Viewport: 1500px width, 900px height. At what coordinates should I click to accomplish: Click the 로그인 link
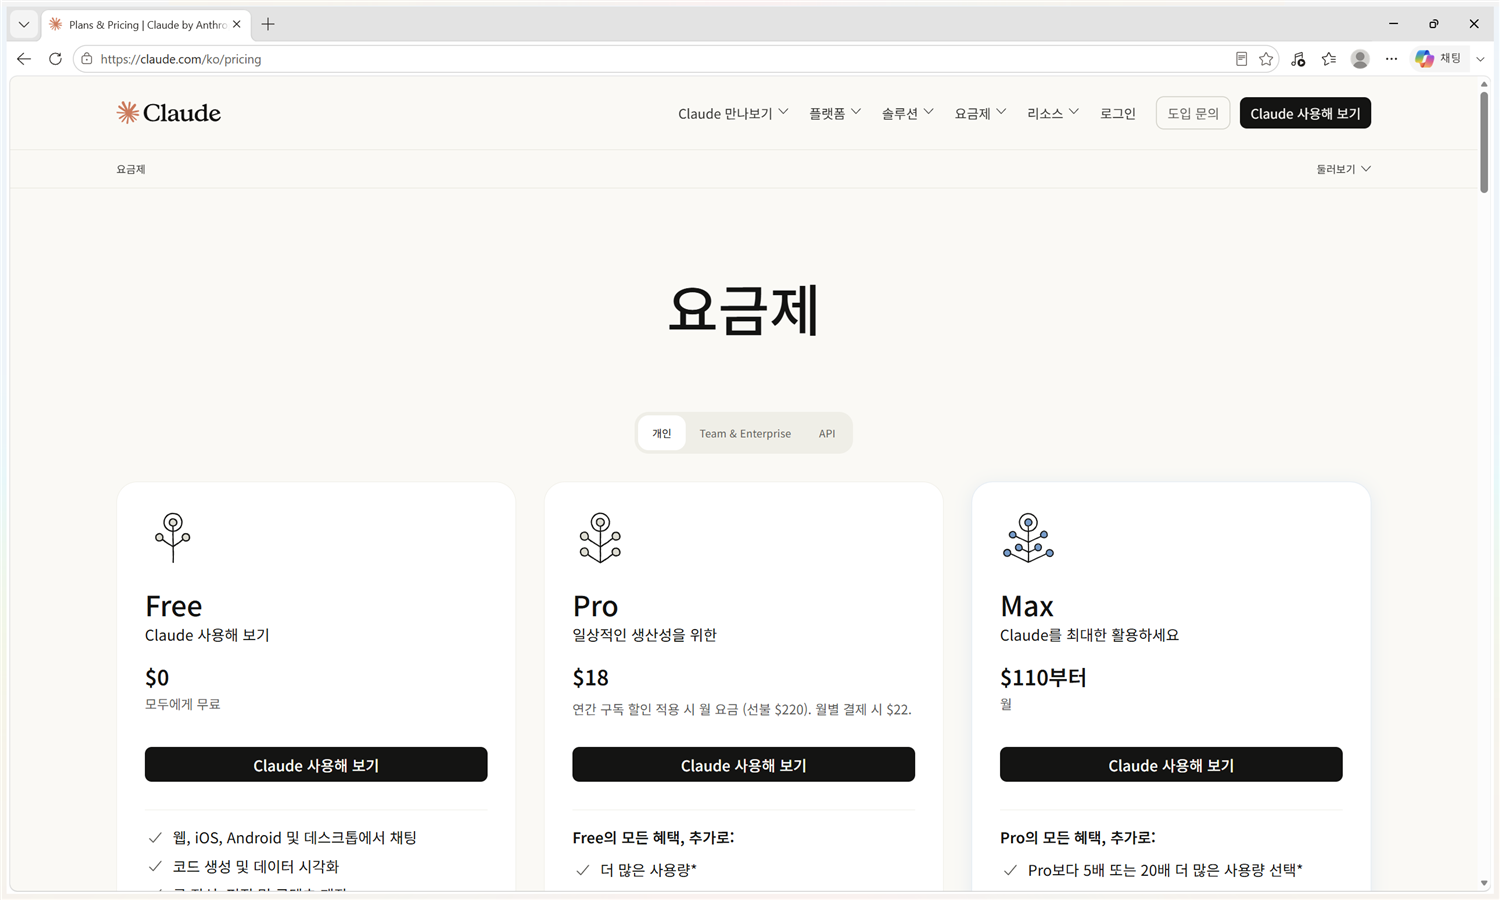tap(1118, 113)
